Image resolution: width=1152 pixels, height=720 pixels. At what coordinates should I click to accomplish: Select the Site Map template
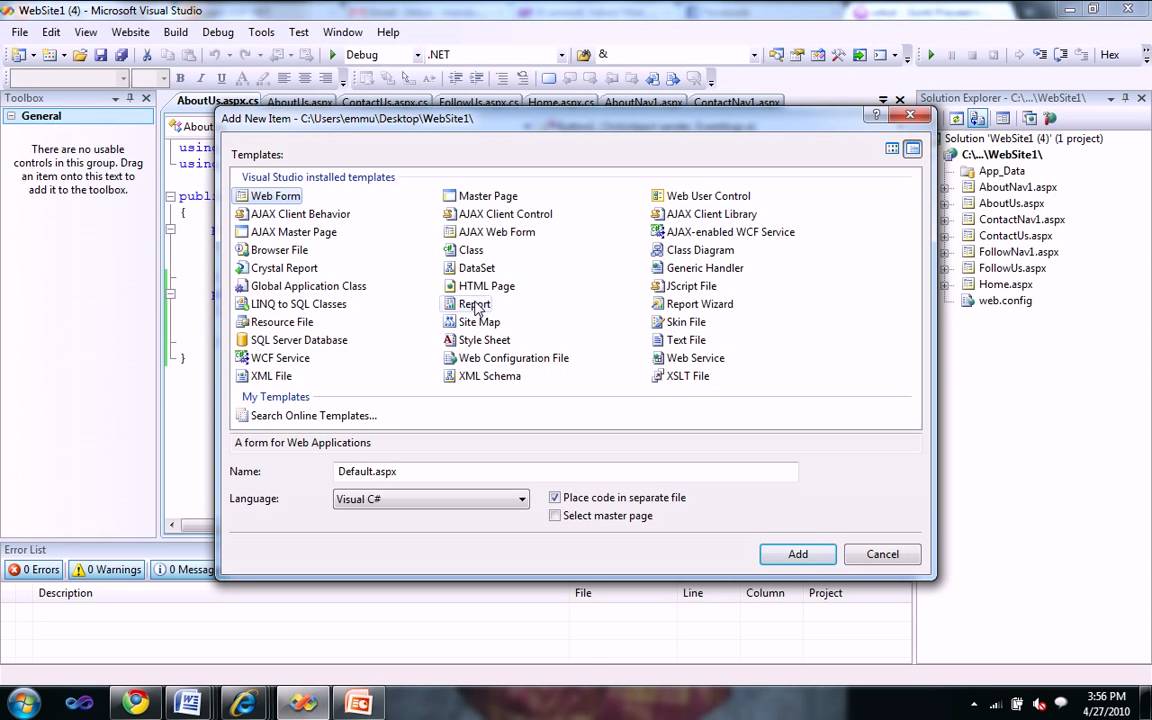pyautogui.click(x=472, y=322)
